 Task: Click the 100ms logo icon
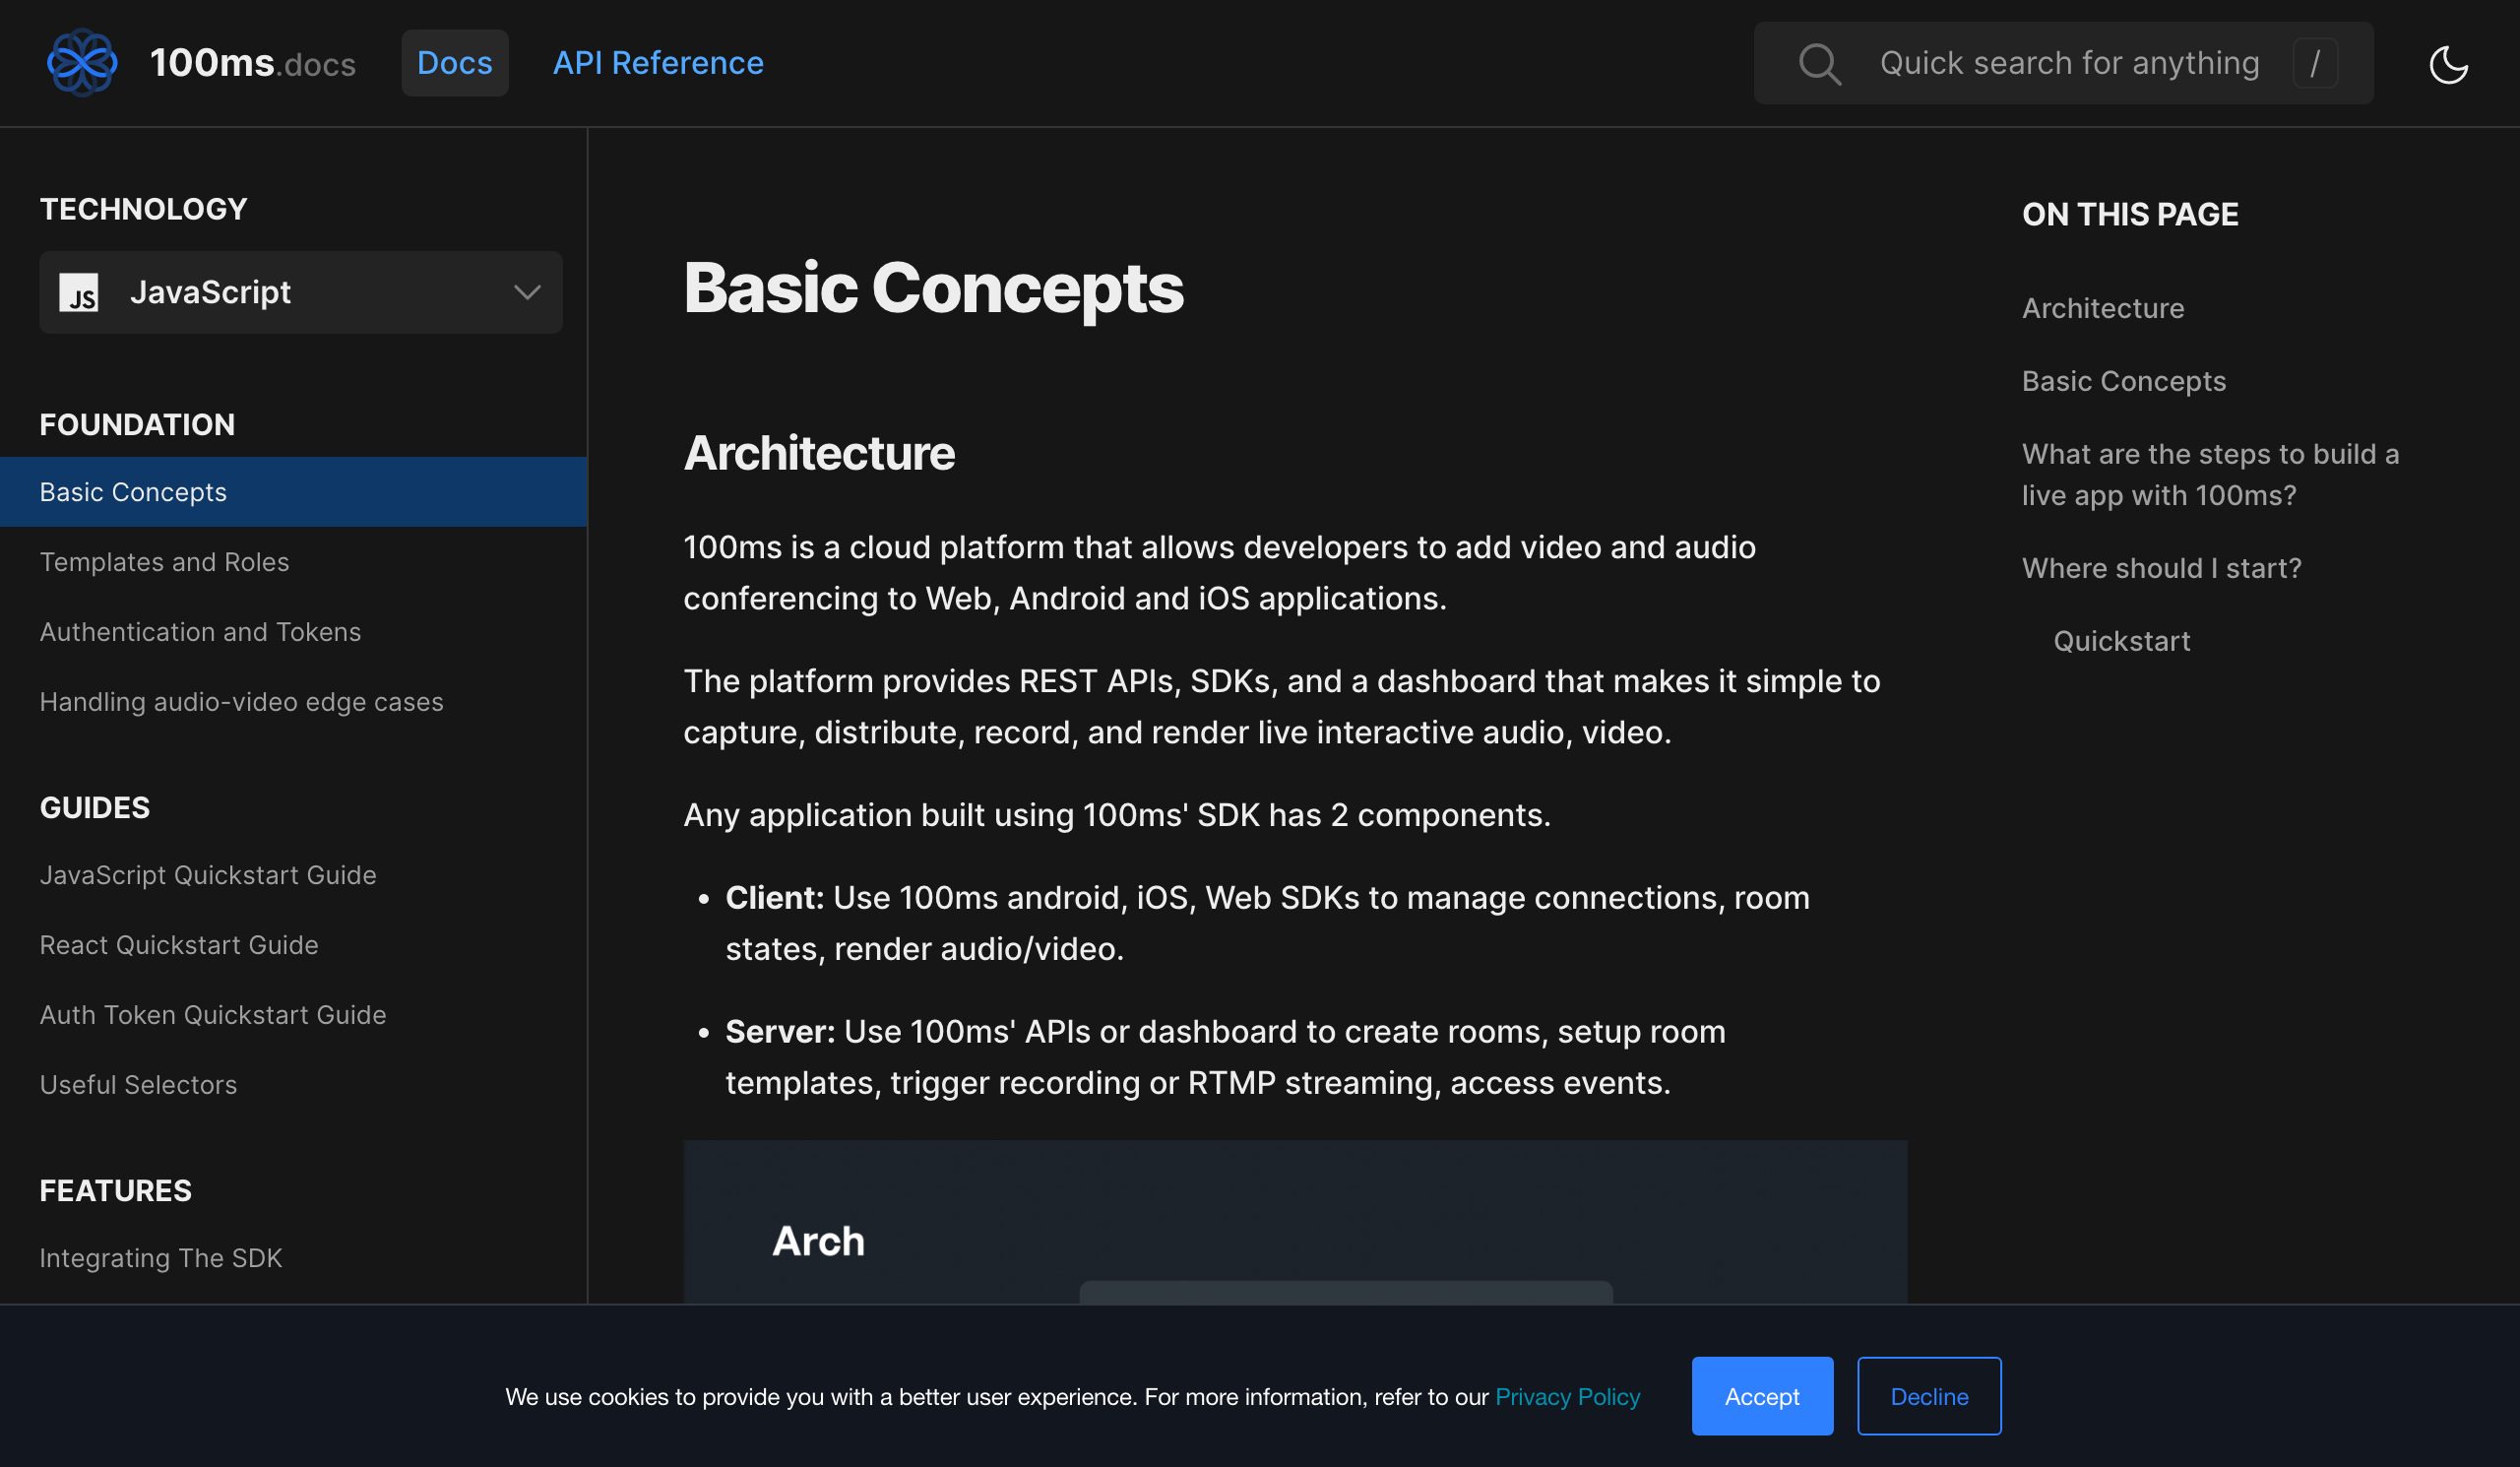point(82,63)
